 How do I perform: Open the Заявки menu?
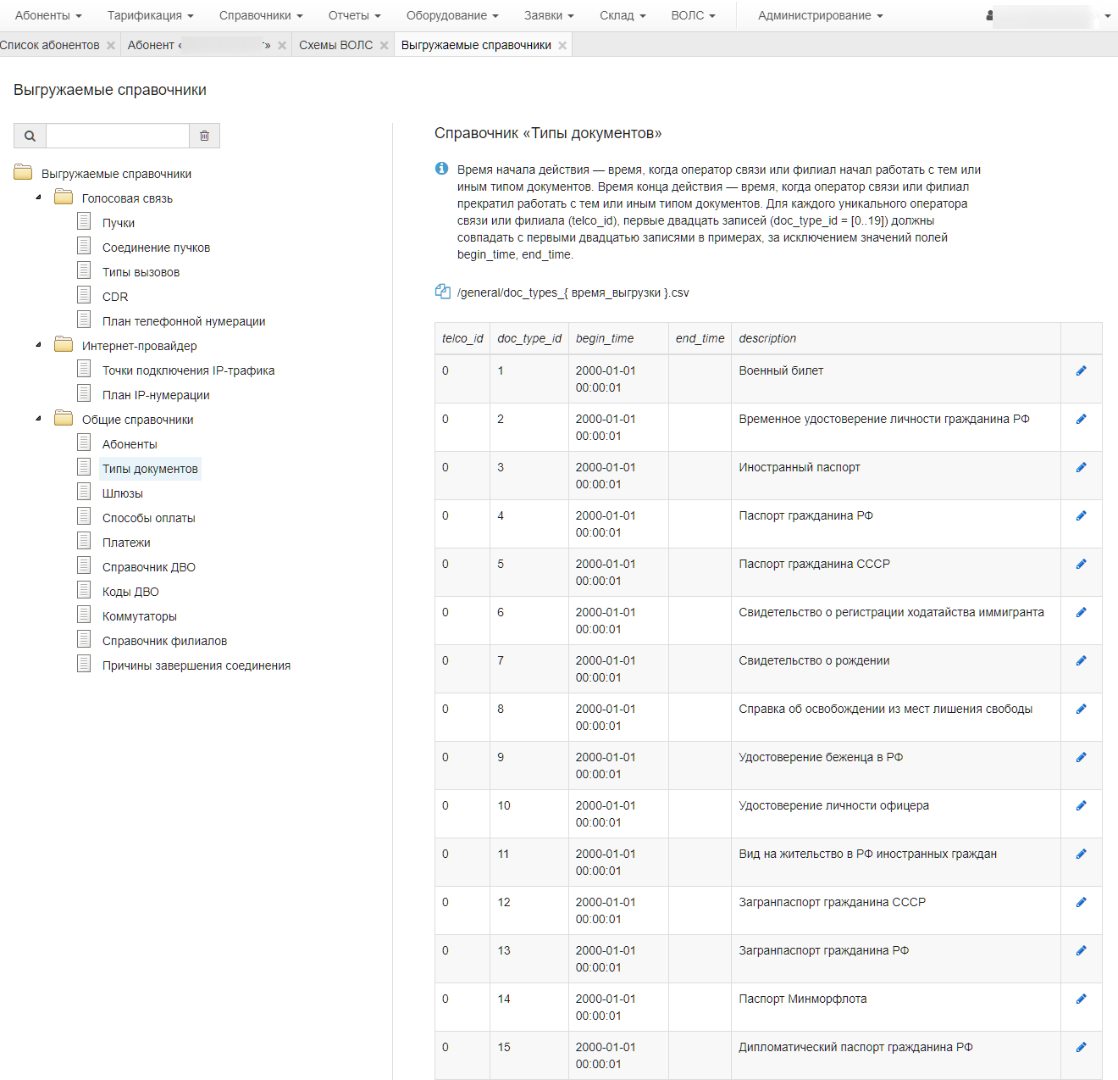pos(549,16)
